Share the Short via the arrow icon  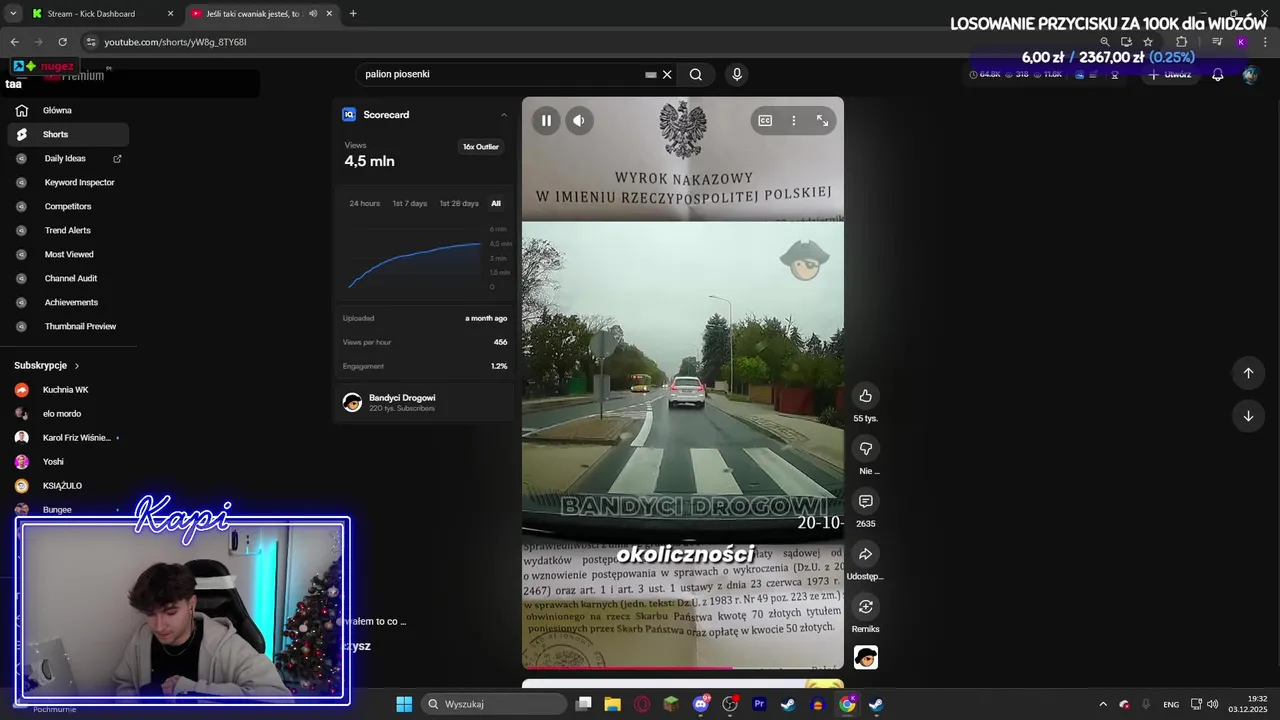(866, 554)
